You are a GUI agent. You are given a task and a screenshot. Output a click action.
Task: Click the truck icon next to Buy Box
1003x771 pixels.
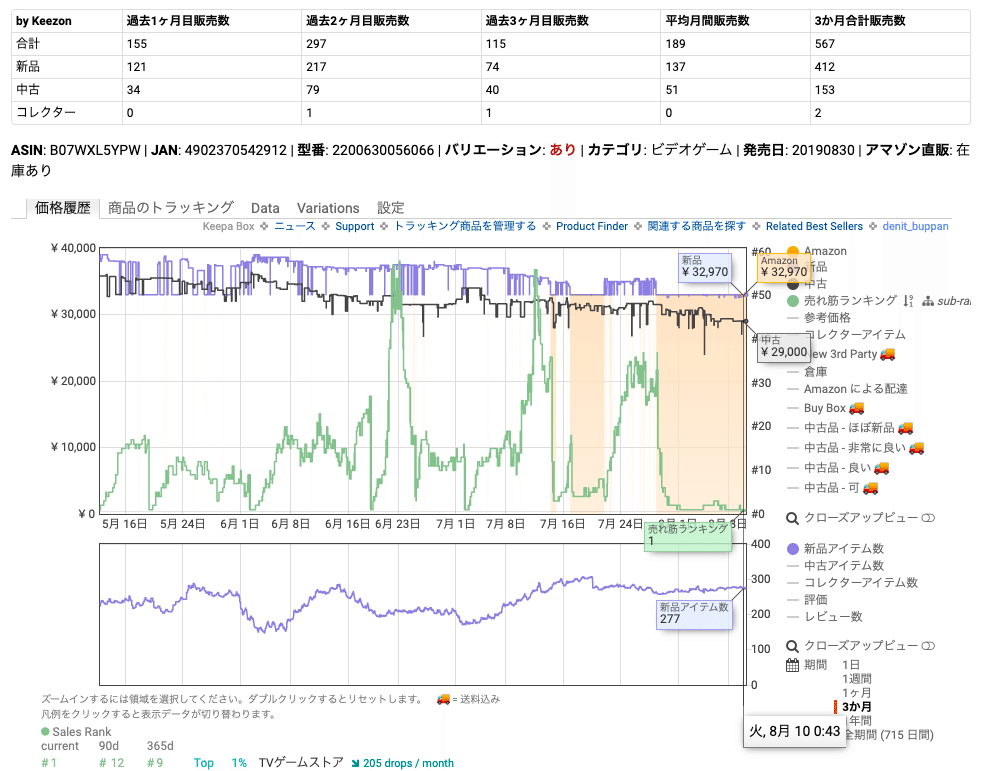(x=856, y=408)
